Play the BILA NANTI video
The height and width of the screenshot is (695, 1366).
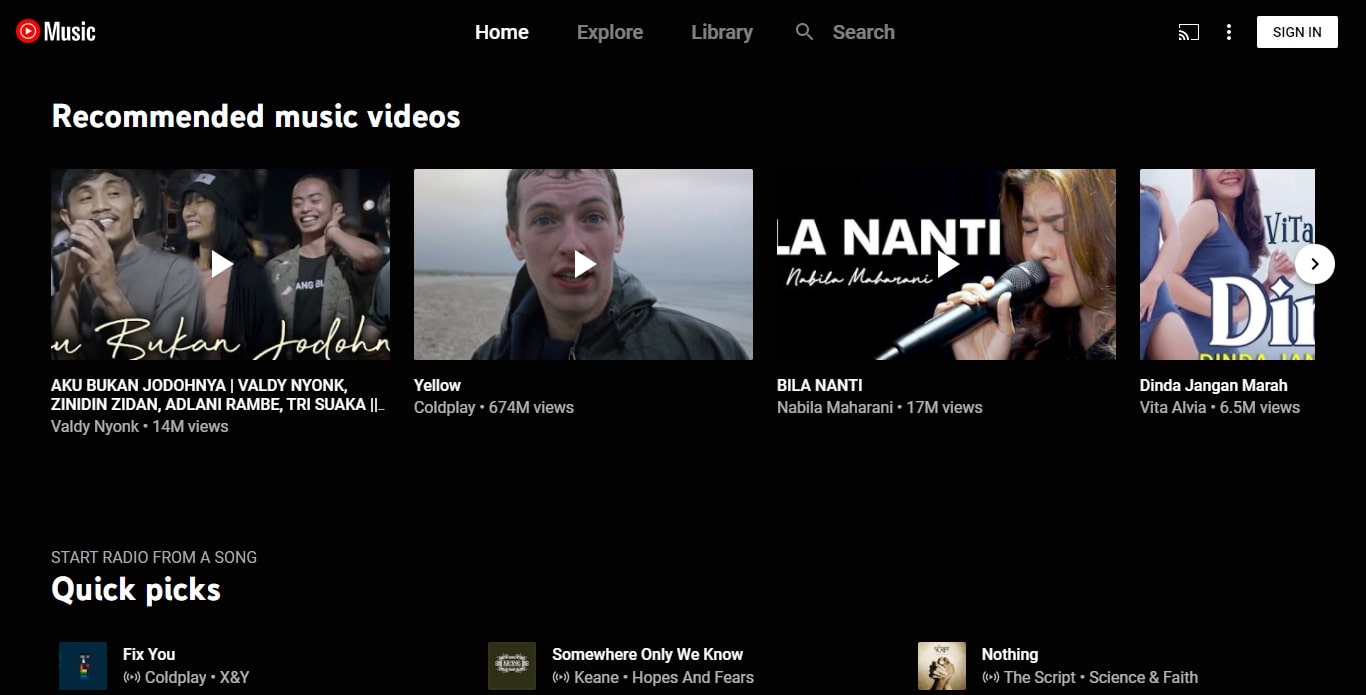click(946, 263)
